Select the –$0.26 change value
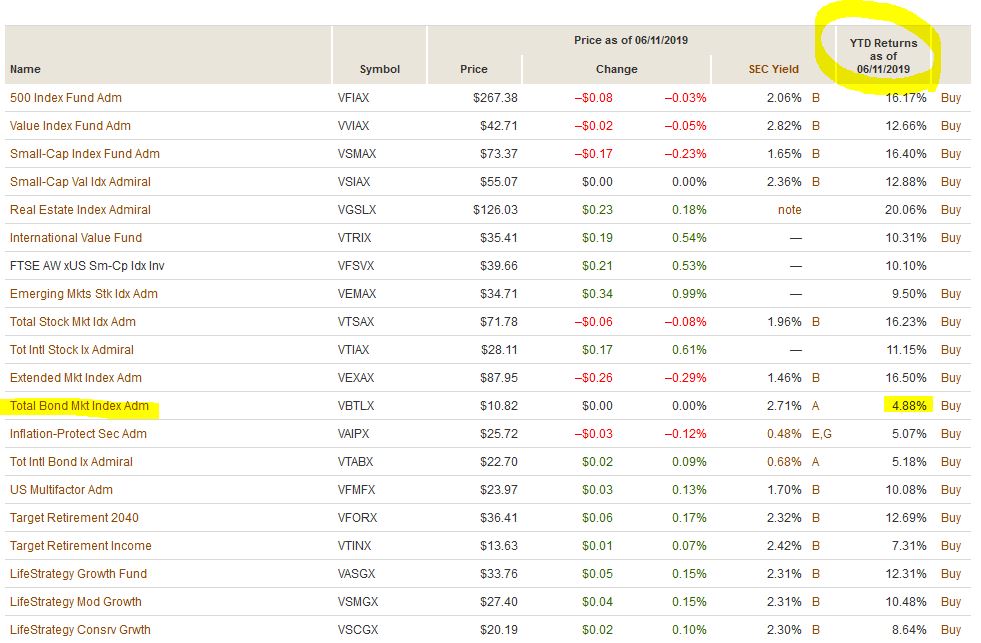 pos(593,378)
